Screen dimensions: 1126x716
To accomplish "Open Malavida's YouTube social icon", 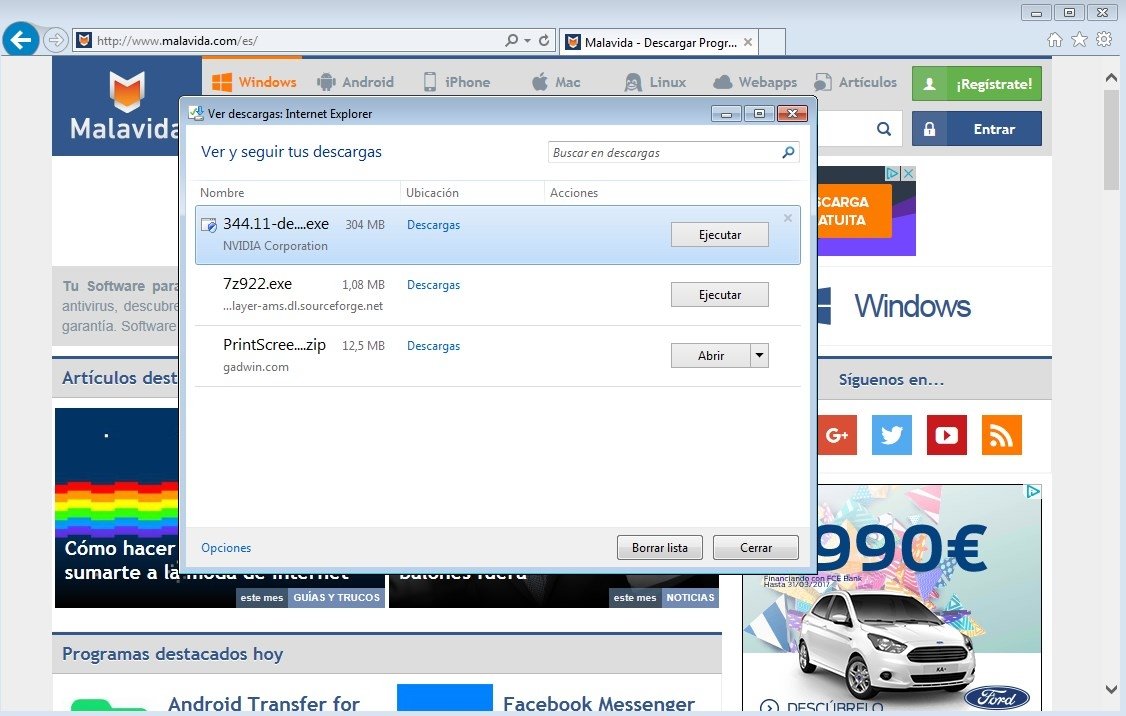I will pyautogui.click(x=946, y=434).
